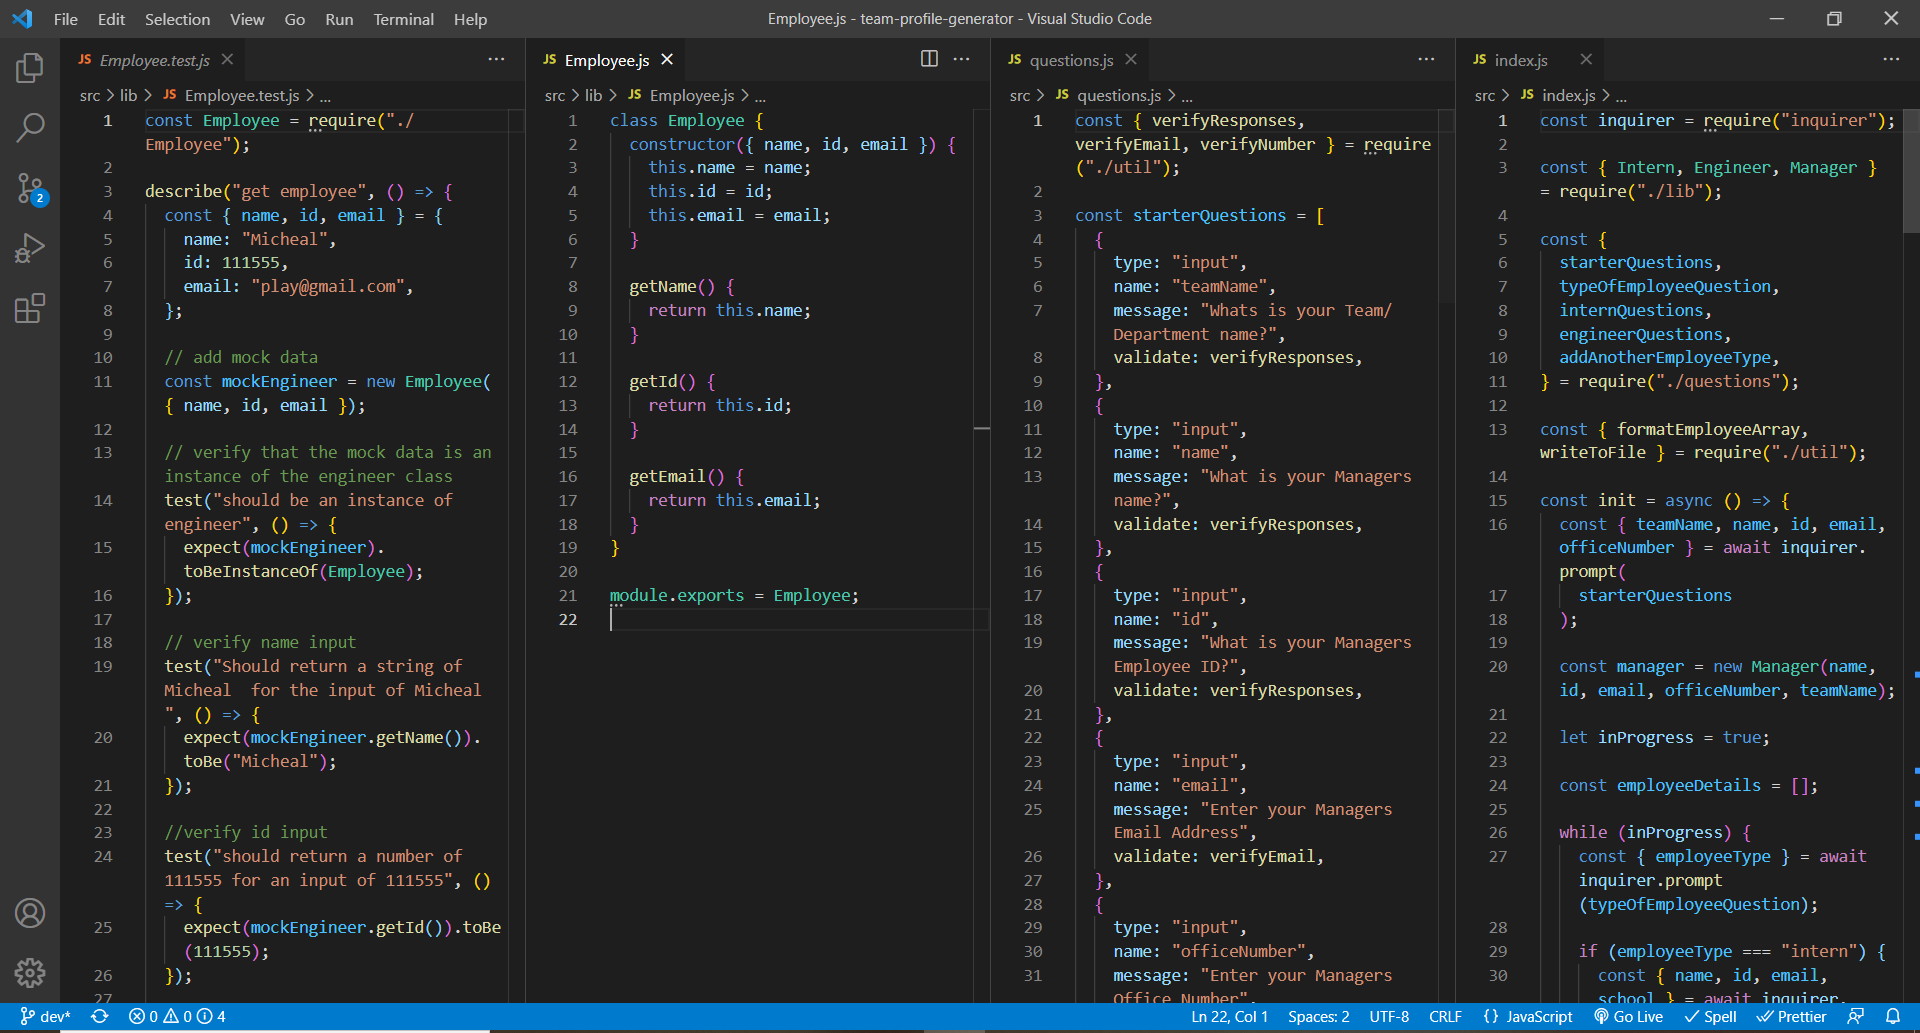Screen dimensions: 1920x1033
Task: Open More Actions in index.js group
Action: click(x=1891, y=59)
